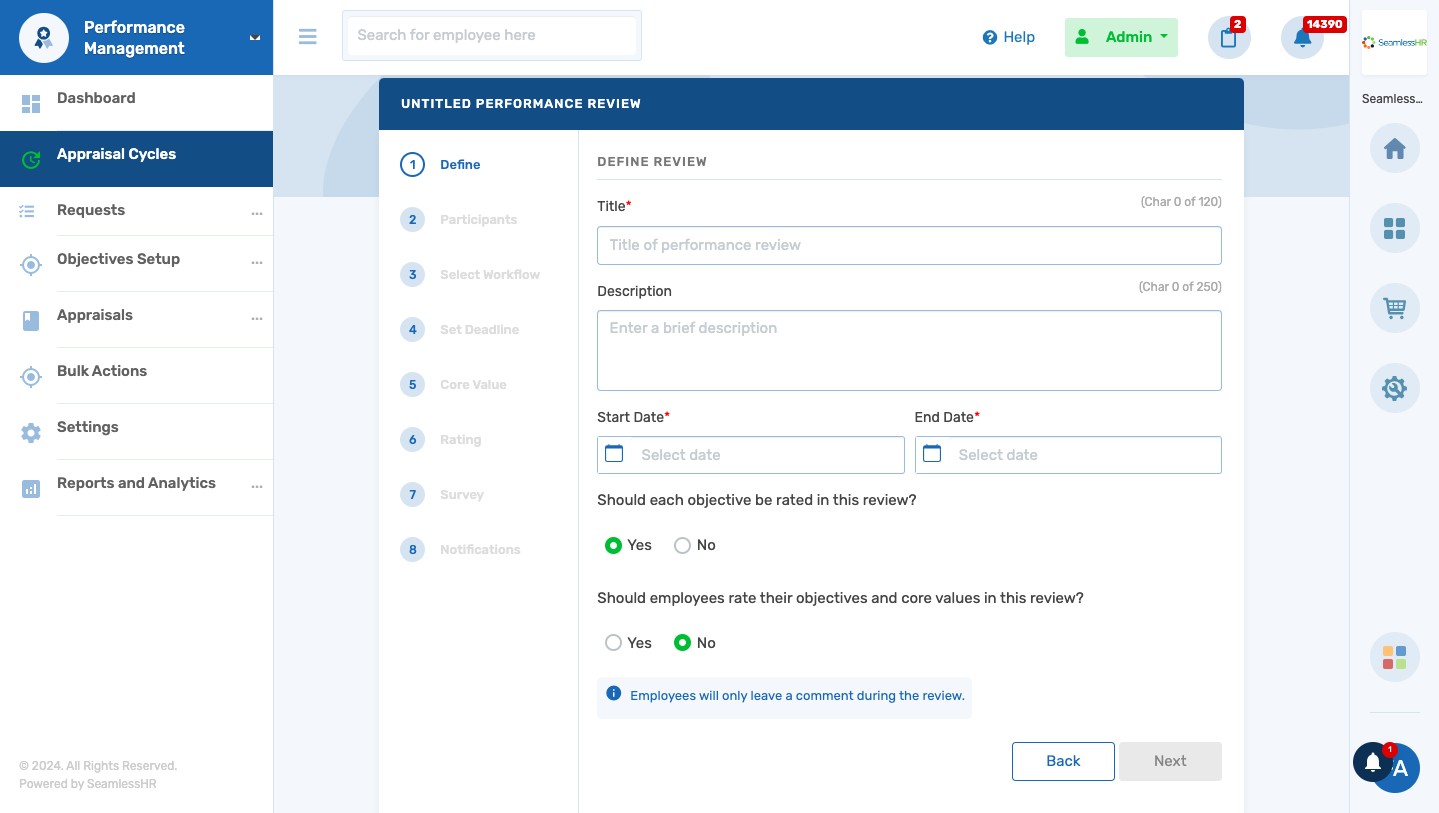This screenshot has height=813, width=1439.
Task: Click the Help question mark icon
Action: (x=990, y=37)
